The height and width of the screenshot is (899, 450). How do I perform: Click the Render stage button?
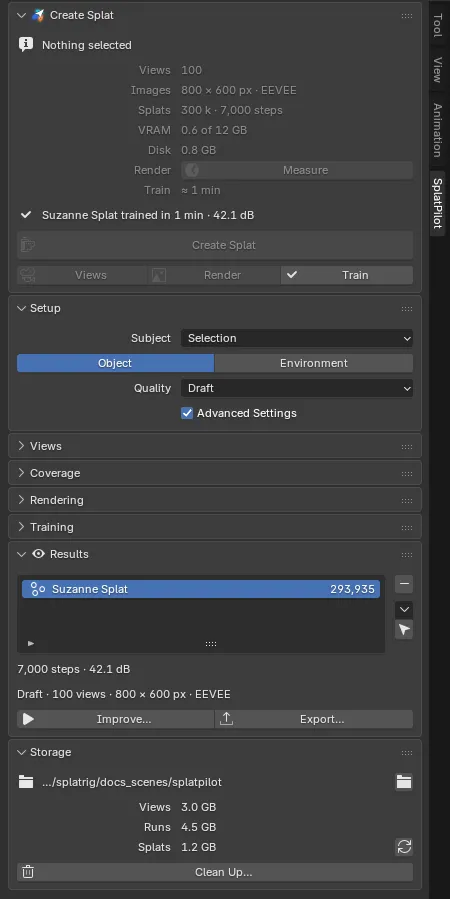click(x=214, y=275)
